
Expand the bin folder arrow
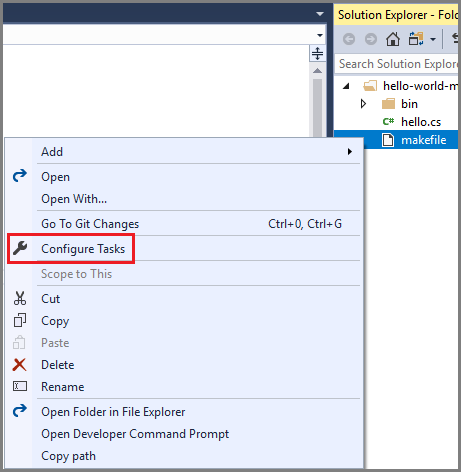(x=364, y=104)
